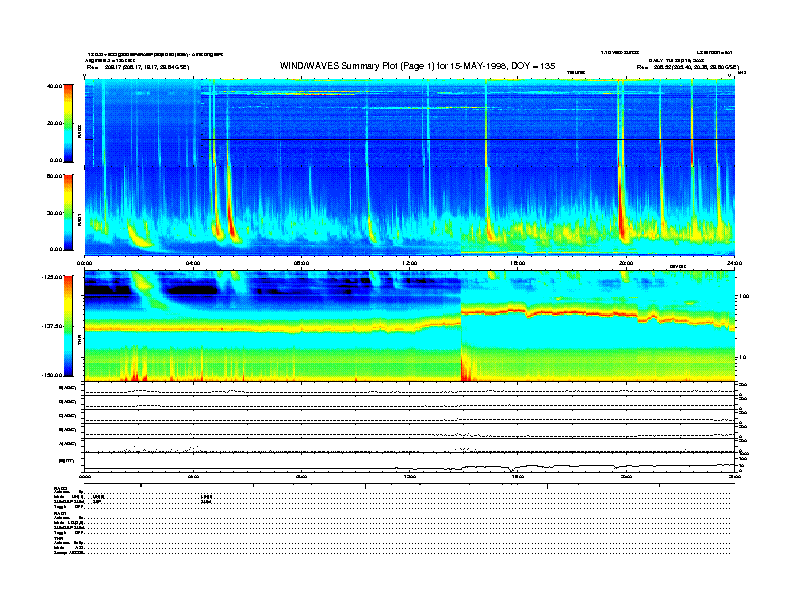Click the 10 frequency label right of TNR panel
Viewport: 792px width, 612px height.
pos(743,358)
